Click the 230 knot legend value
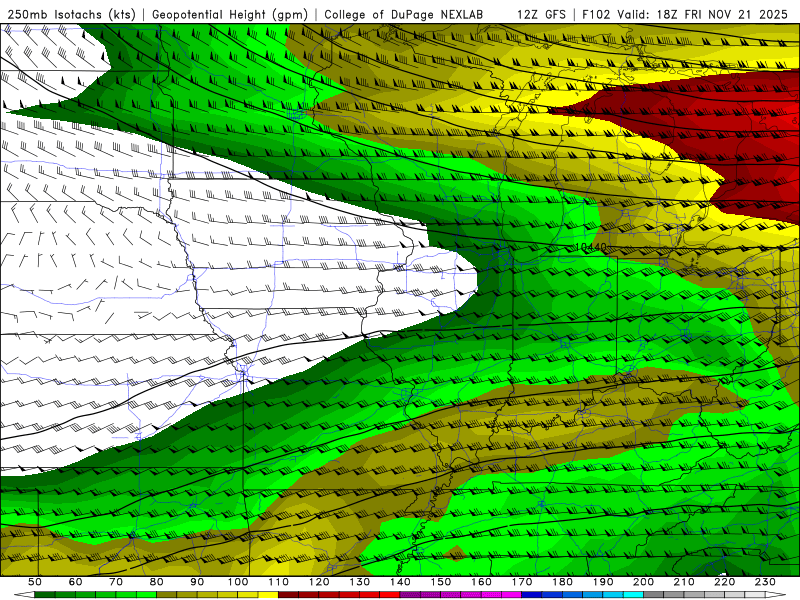Image resolution: width=800 pixels, height=600 pixels. (x=765, y=582)
